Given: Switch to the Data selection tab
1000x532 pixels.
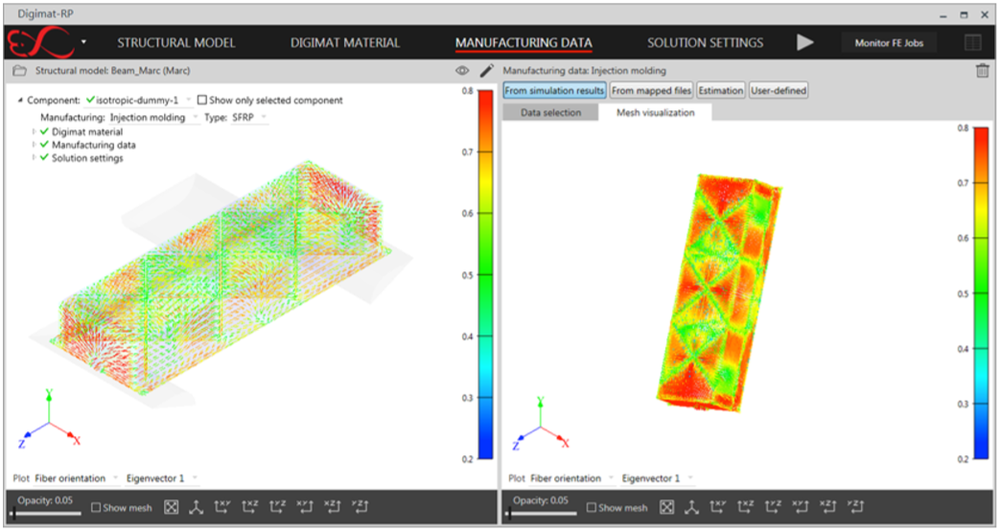Looking at the screenshot, I should tap(550, 112).
